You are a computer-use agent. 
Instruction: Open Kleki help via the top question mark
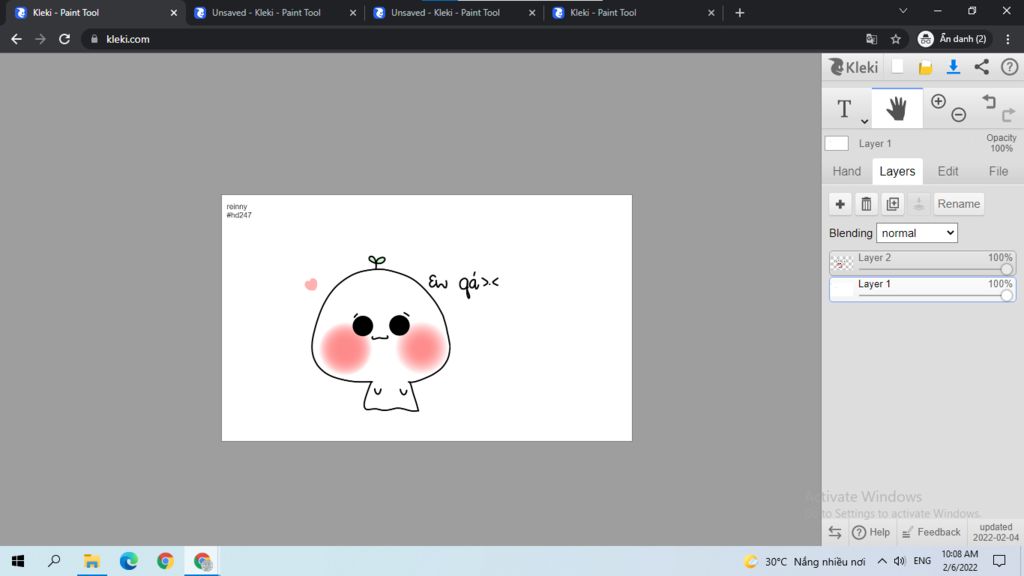coord(1010,67)
